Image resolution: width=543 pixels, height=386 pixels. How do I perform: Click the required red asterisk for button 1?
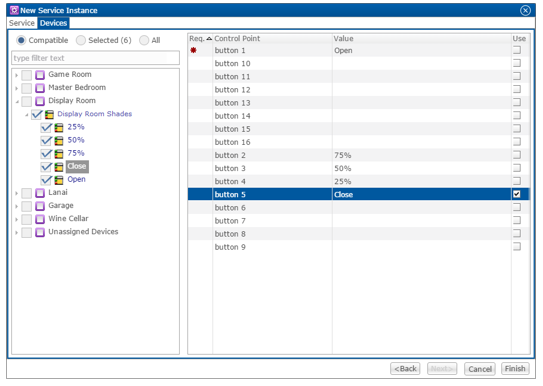(194, 50)
